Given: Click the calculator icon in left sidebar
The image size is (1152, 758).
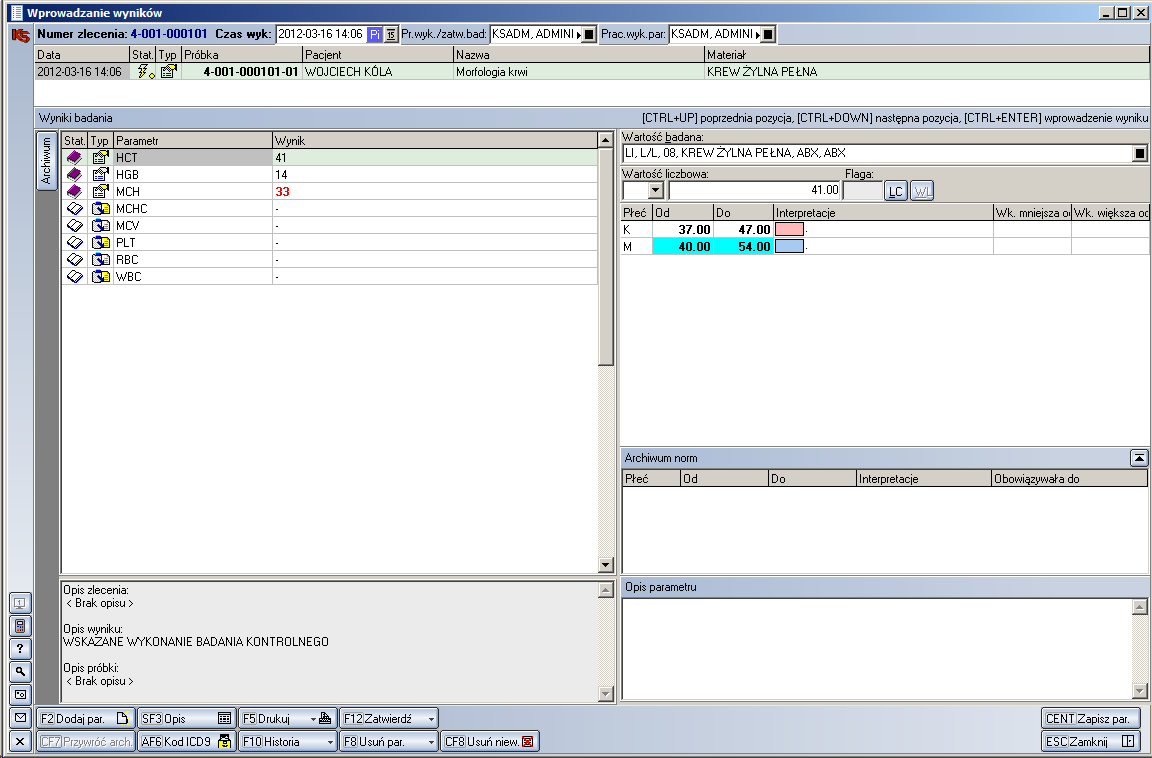Looking at the screenshot, I should (19, 626).
